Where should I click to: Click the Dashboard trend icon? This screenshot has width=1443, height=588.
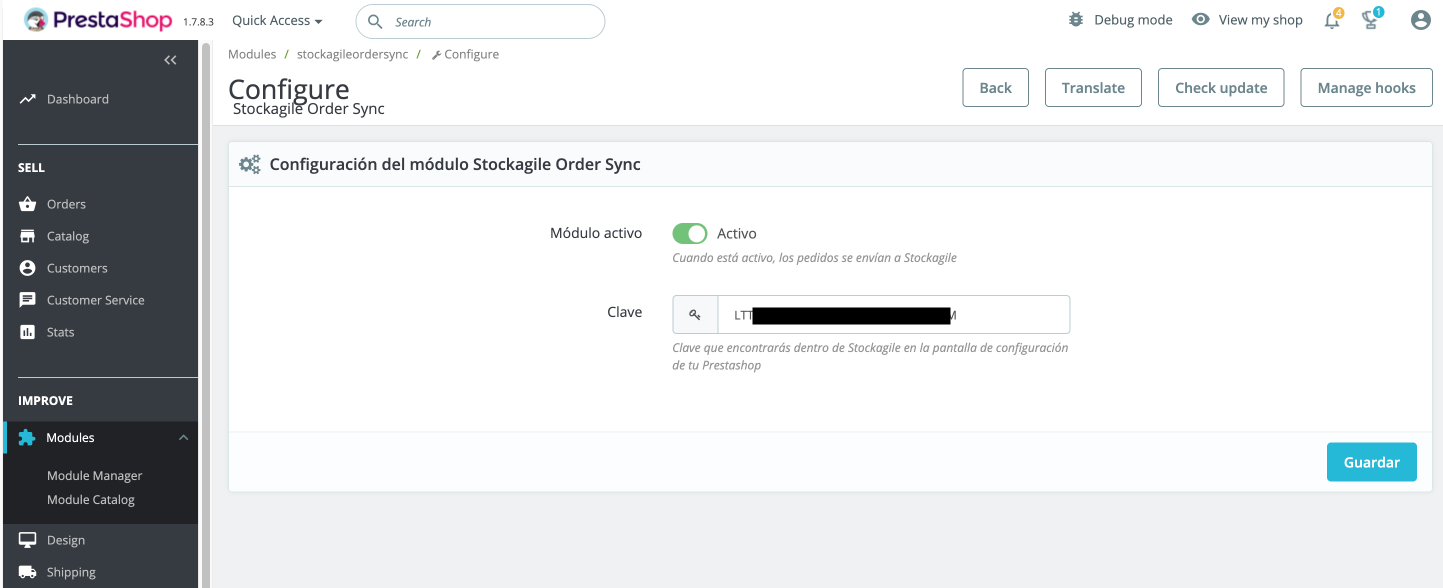point(27,99)
